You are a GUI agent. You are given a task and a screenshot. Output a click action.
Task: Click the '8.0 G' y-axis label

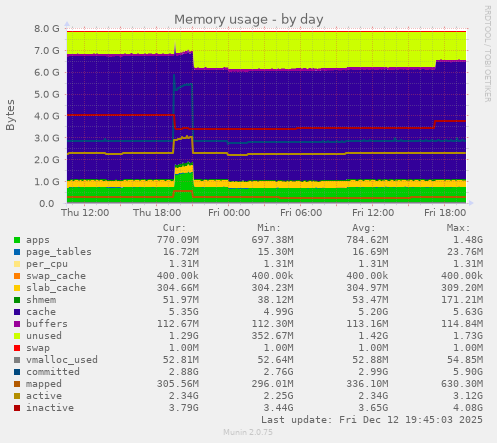[47, 29]
